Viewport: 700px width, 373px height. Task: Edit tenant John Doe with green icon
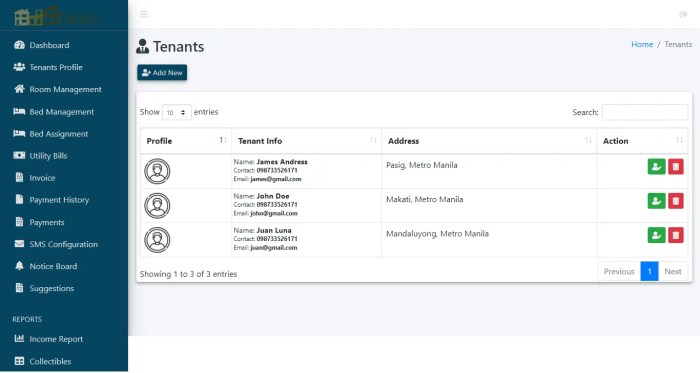click(656, 201)
